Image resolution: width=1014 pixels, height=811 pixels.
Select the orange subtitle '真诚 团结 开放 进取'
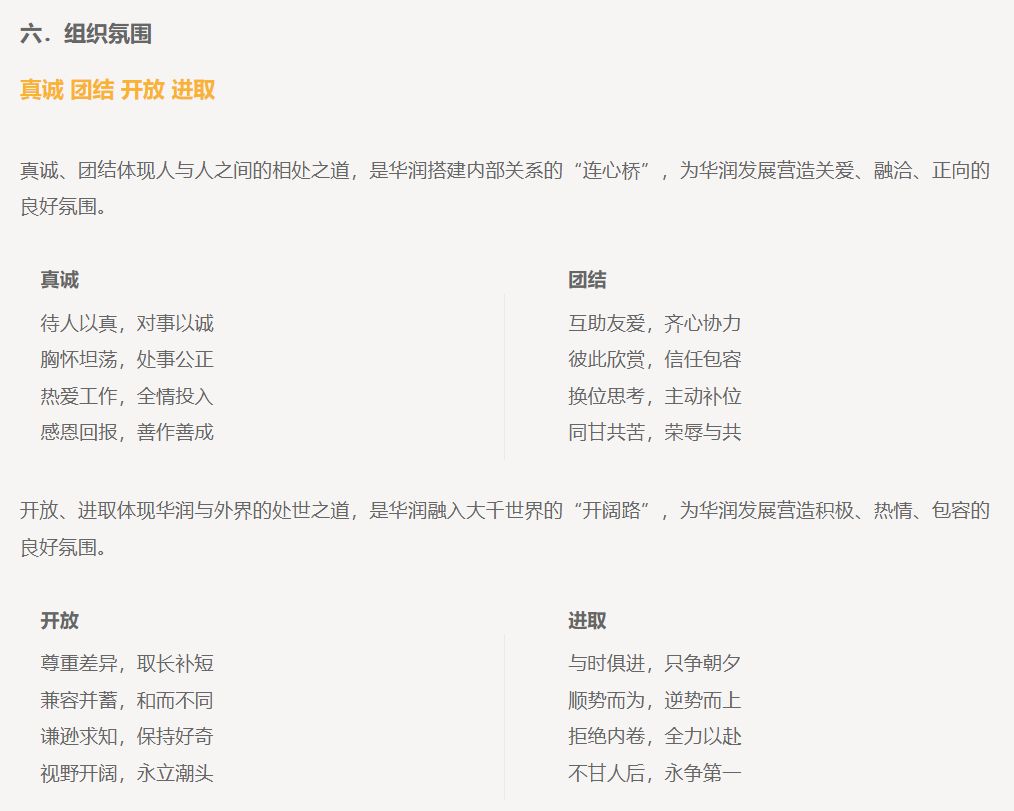117,89
